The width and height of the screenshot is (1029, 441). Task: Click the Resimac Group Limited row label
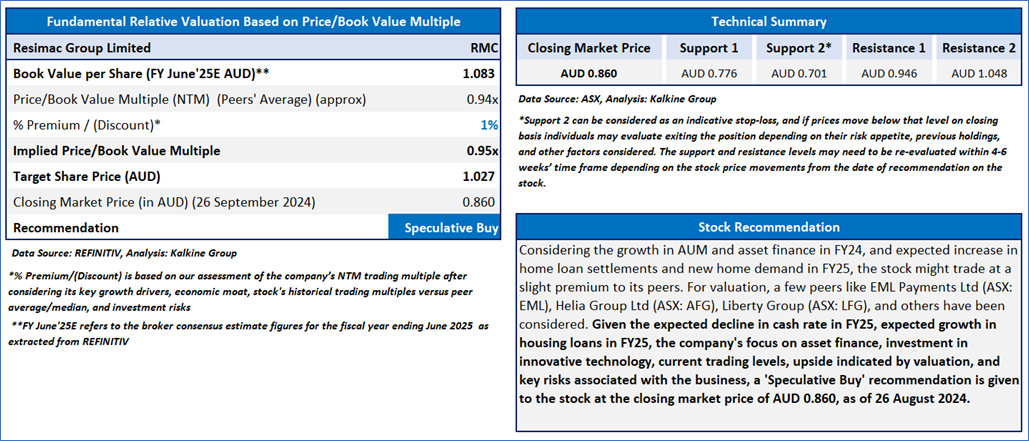point(82,48)
